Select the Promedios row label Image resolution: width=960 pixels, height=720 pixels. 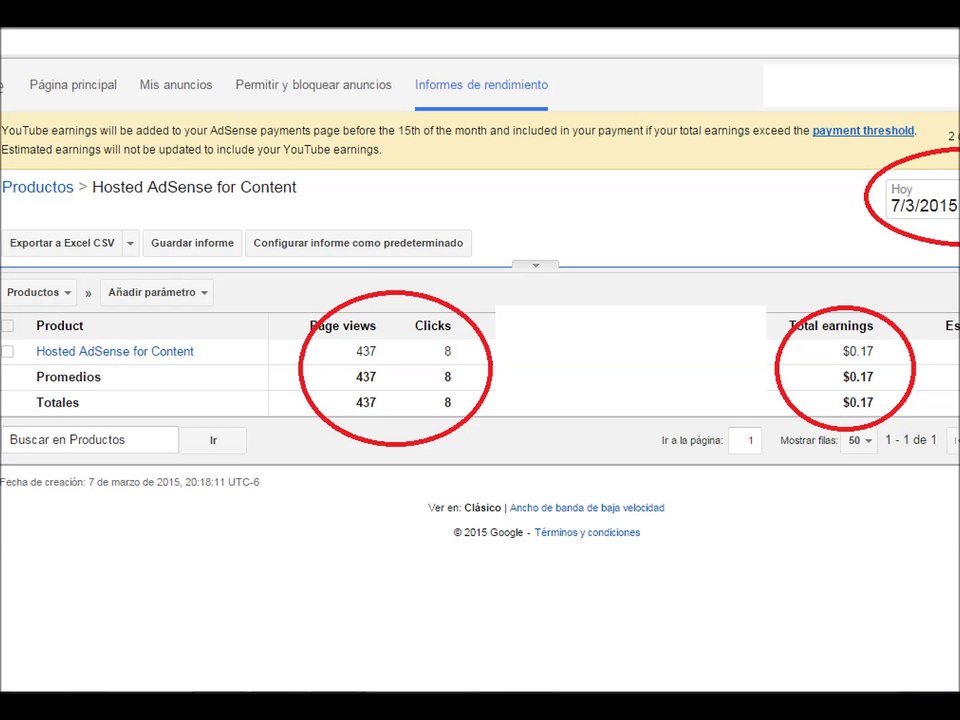pyautogui.click(x=69, y=377)
